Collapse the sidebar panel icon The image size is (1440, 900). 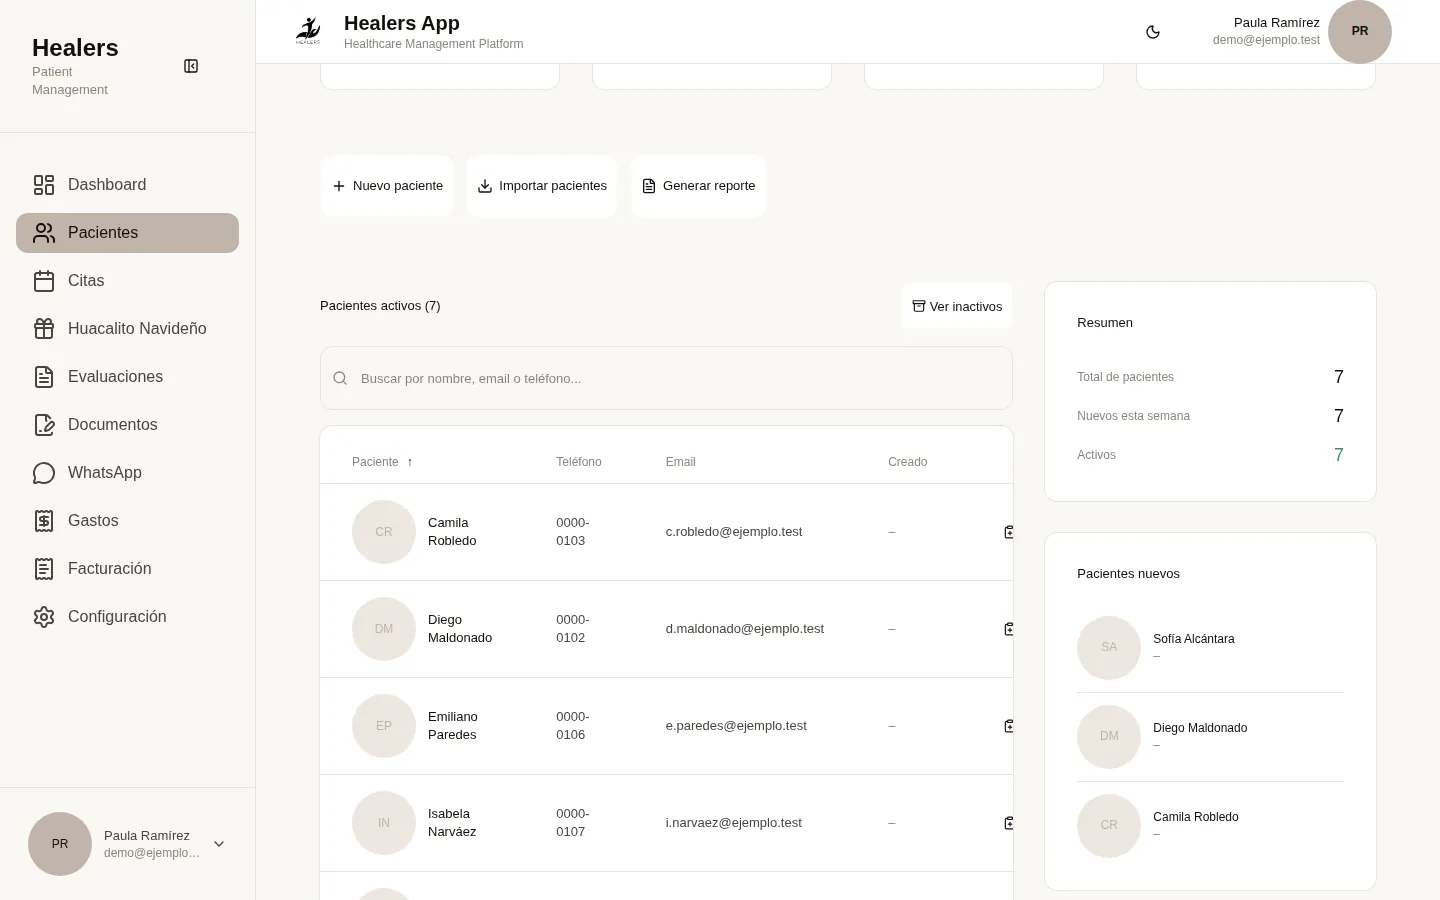[x=191, y=66]
